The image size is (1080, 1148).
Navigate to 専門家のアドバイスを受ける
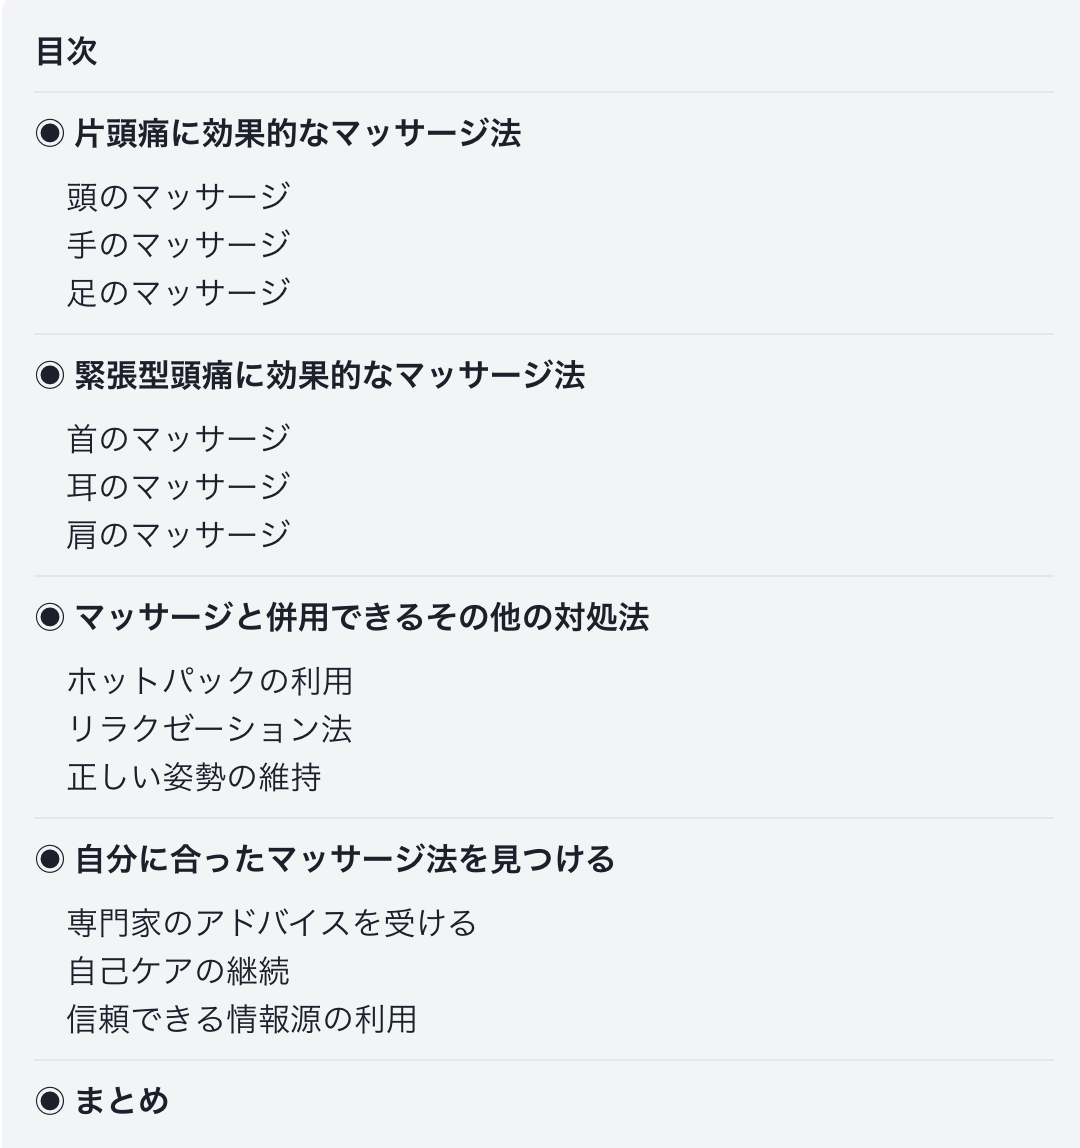coord(272,922)
